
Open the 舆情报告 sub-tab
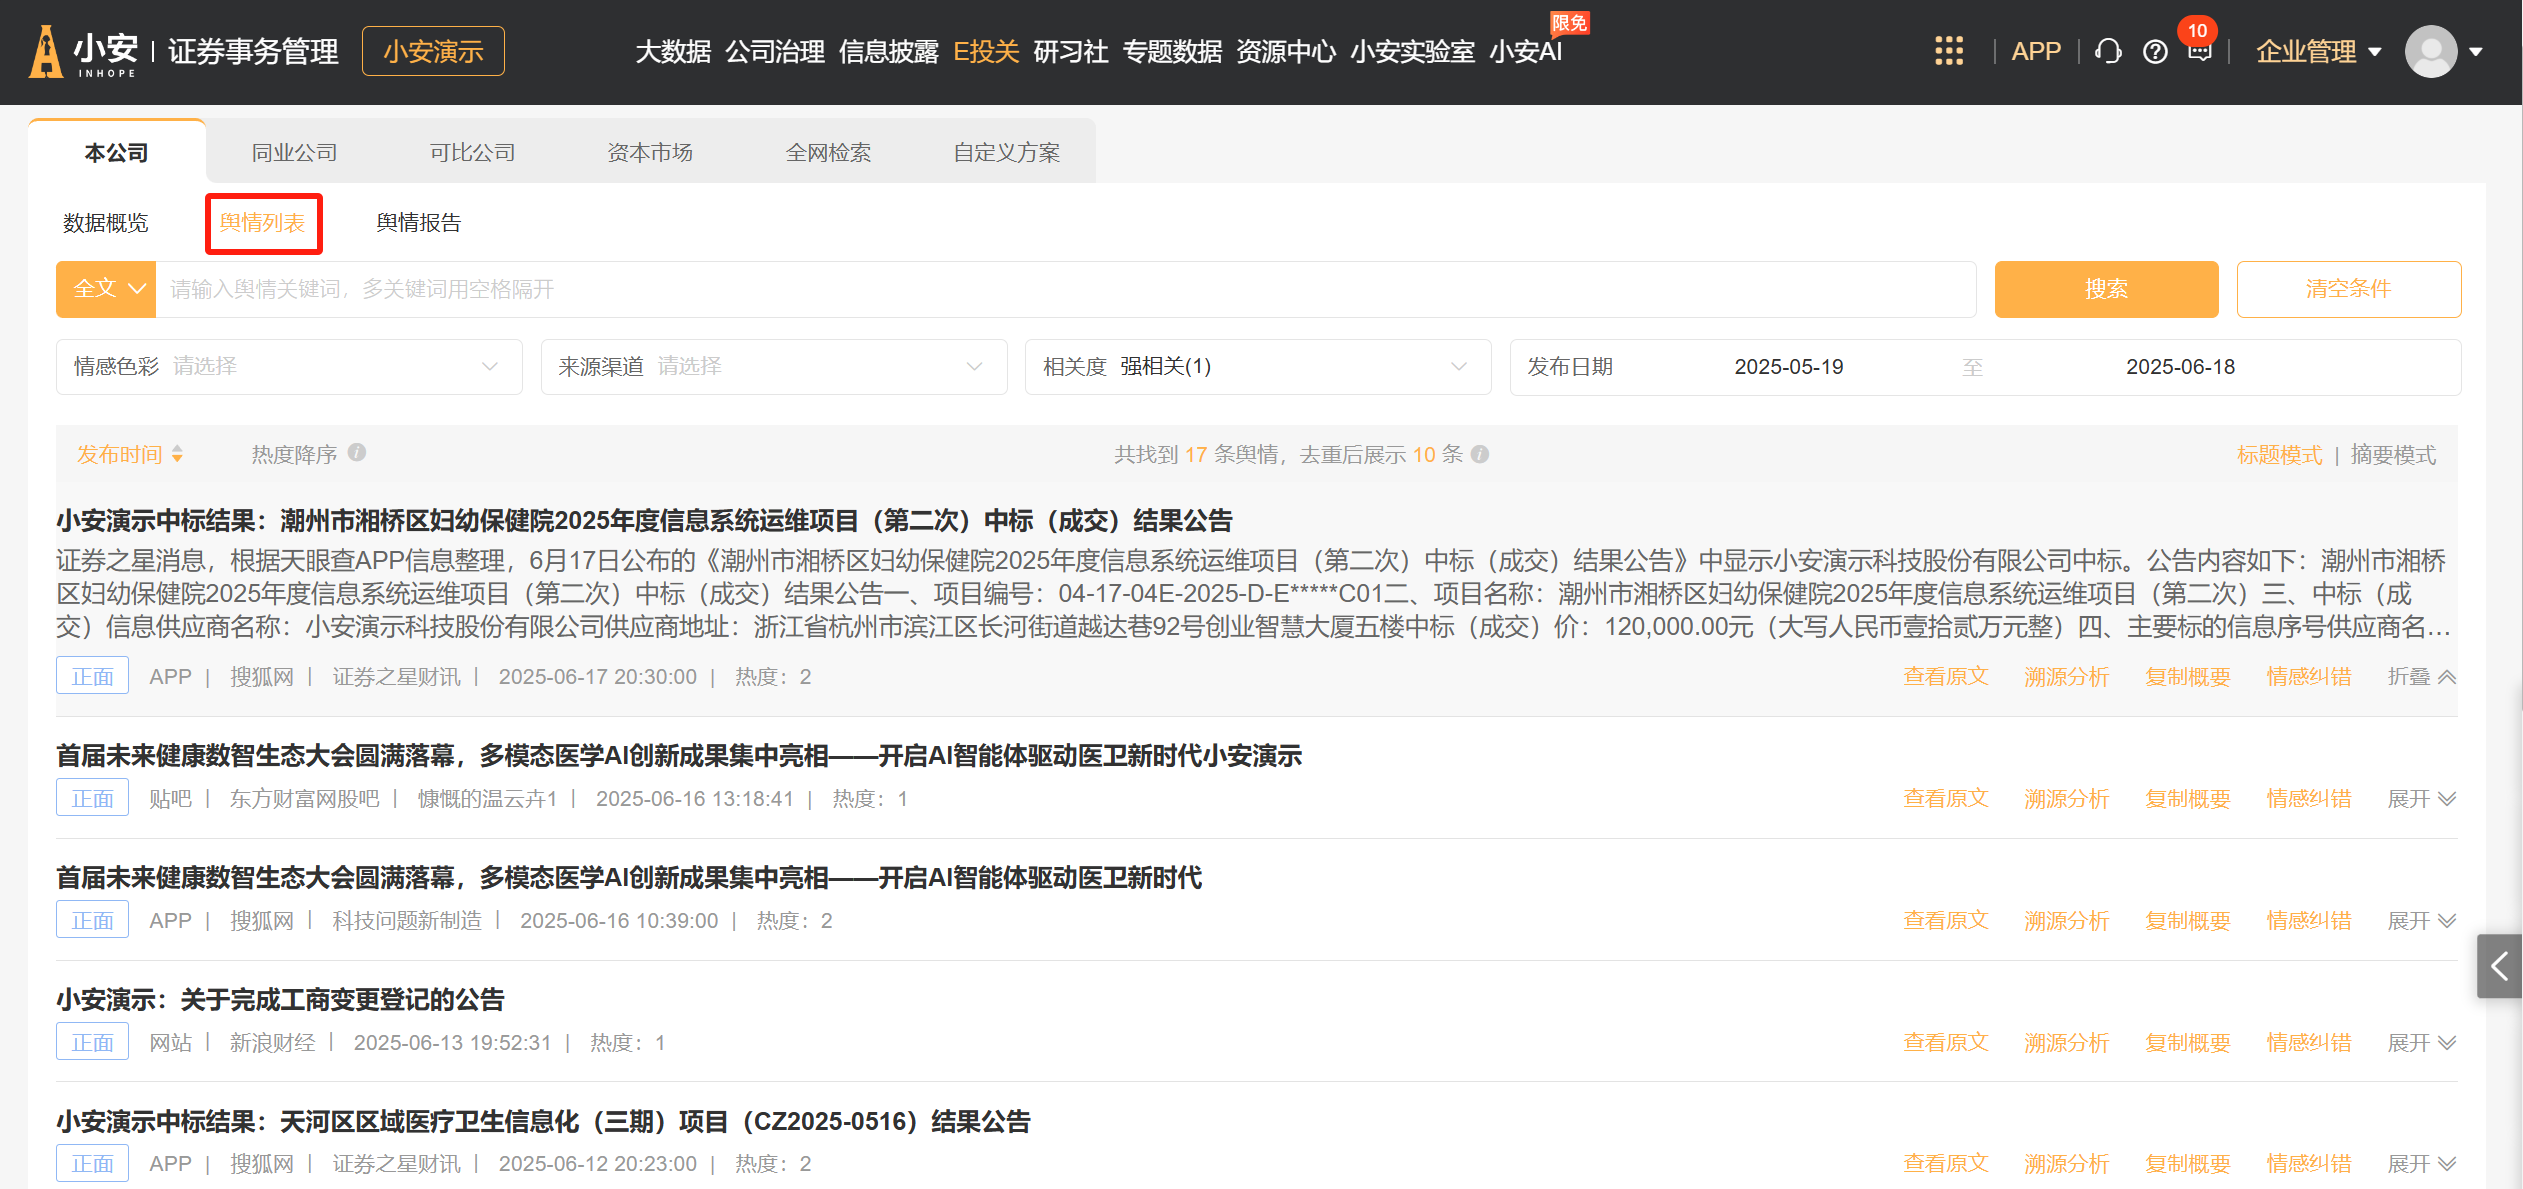(418, 223)
